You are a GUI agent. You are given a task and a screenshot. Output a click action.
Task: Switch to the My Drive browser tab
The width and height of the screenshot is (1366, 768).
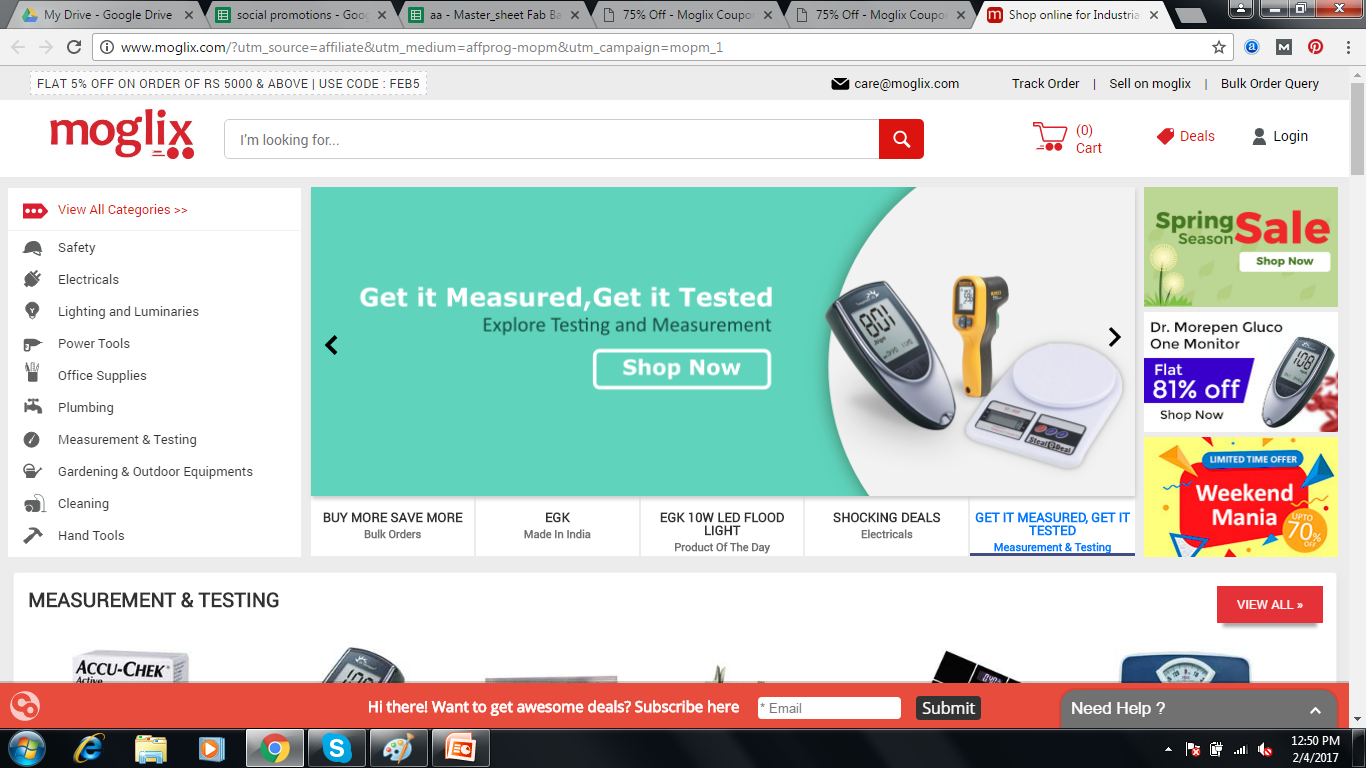tap(108, 15)
